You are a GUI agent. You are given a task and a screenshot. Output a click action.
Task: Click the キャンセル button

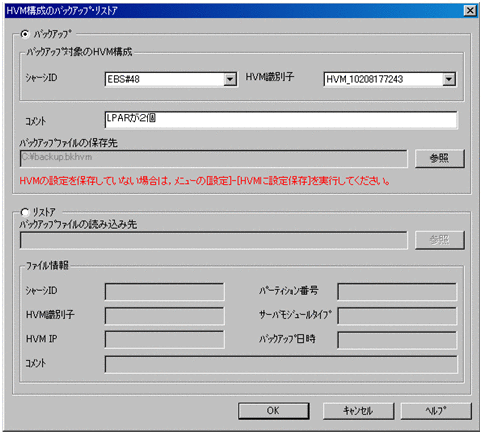[358, 411]
